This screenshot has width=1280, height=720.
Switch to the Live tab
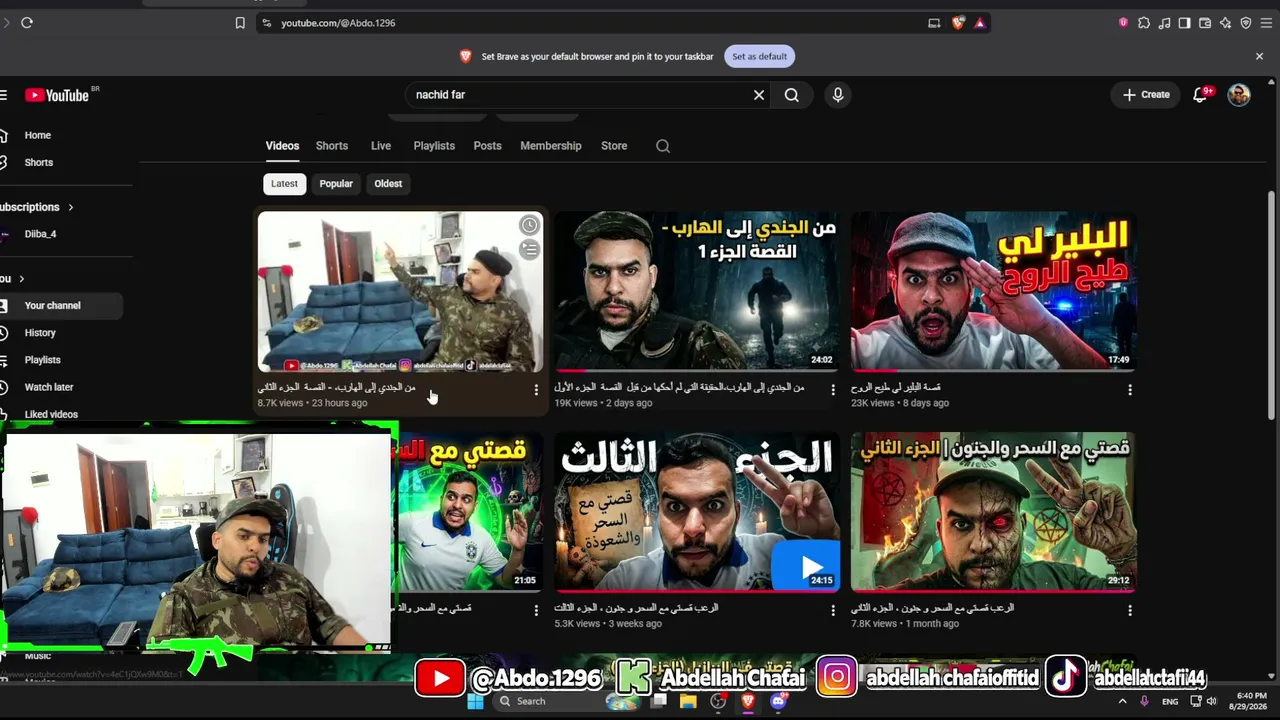(381, 146)
